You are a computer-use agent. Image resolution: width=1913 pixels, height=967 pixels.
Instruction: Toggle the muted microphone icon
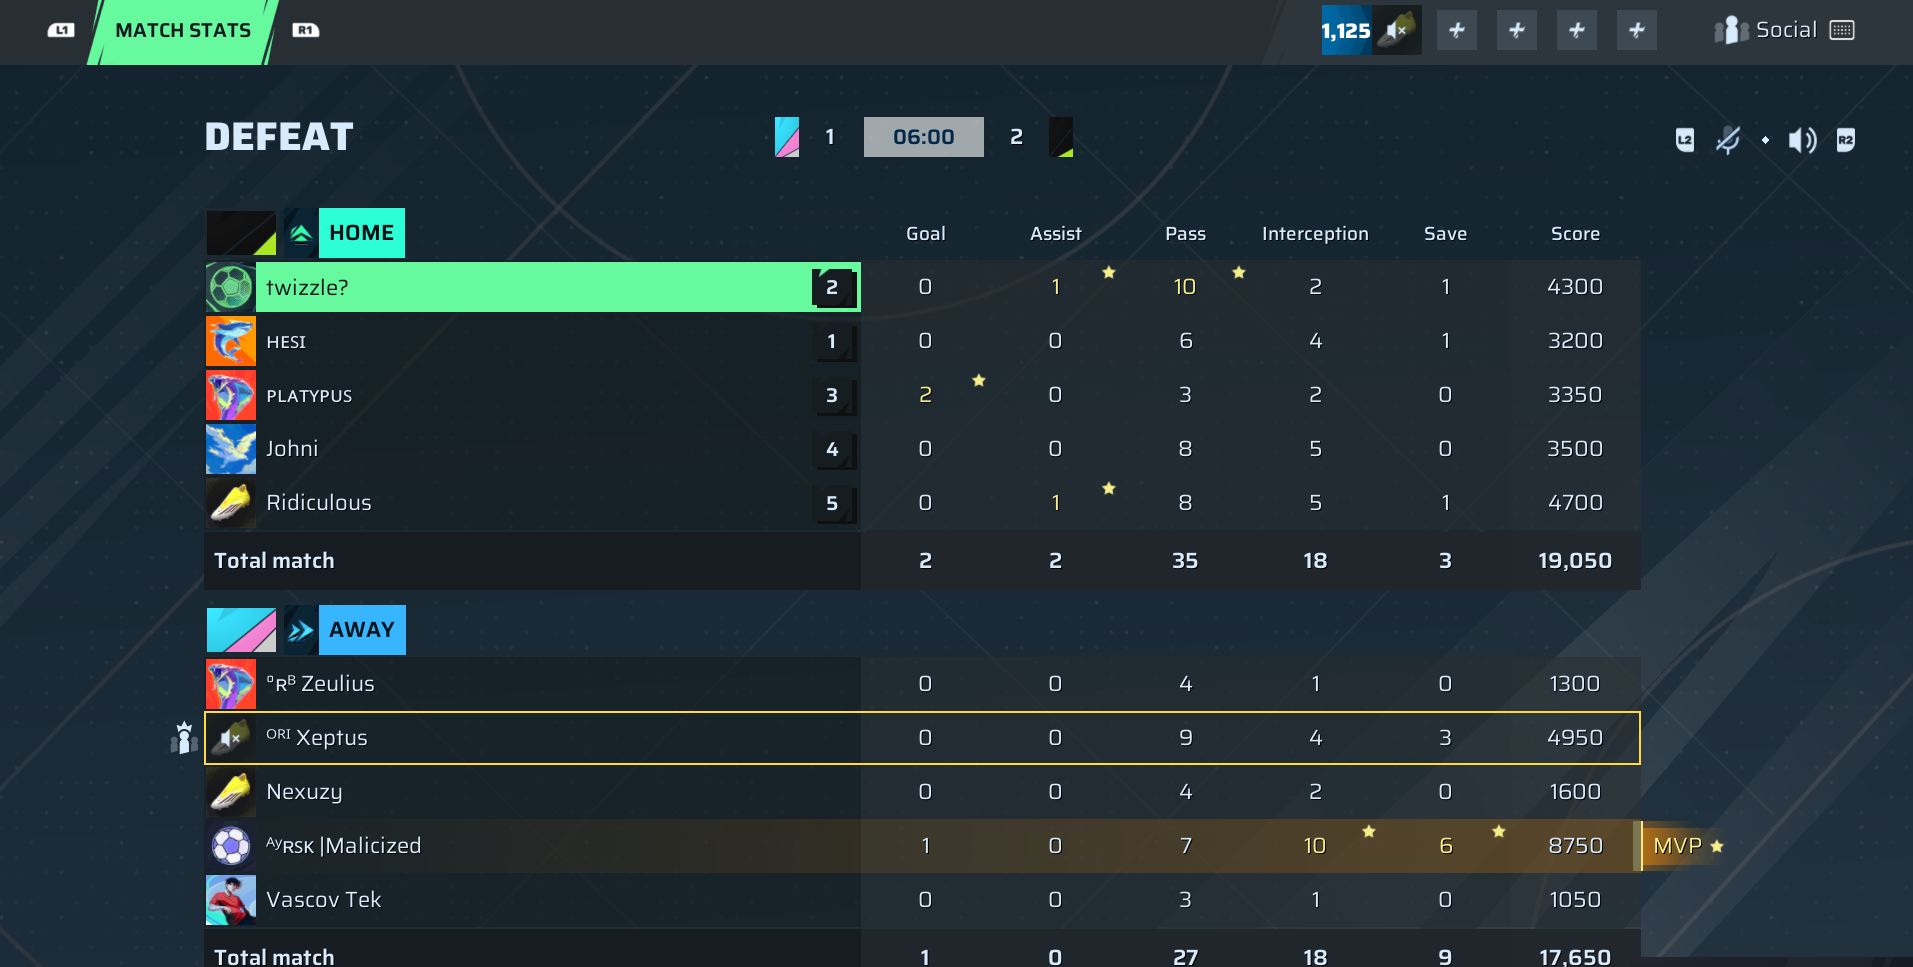(1727, 140)
